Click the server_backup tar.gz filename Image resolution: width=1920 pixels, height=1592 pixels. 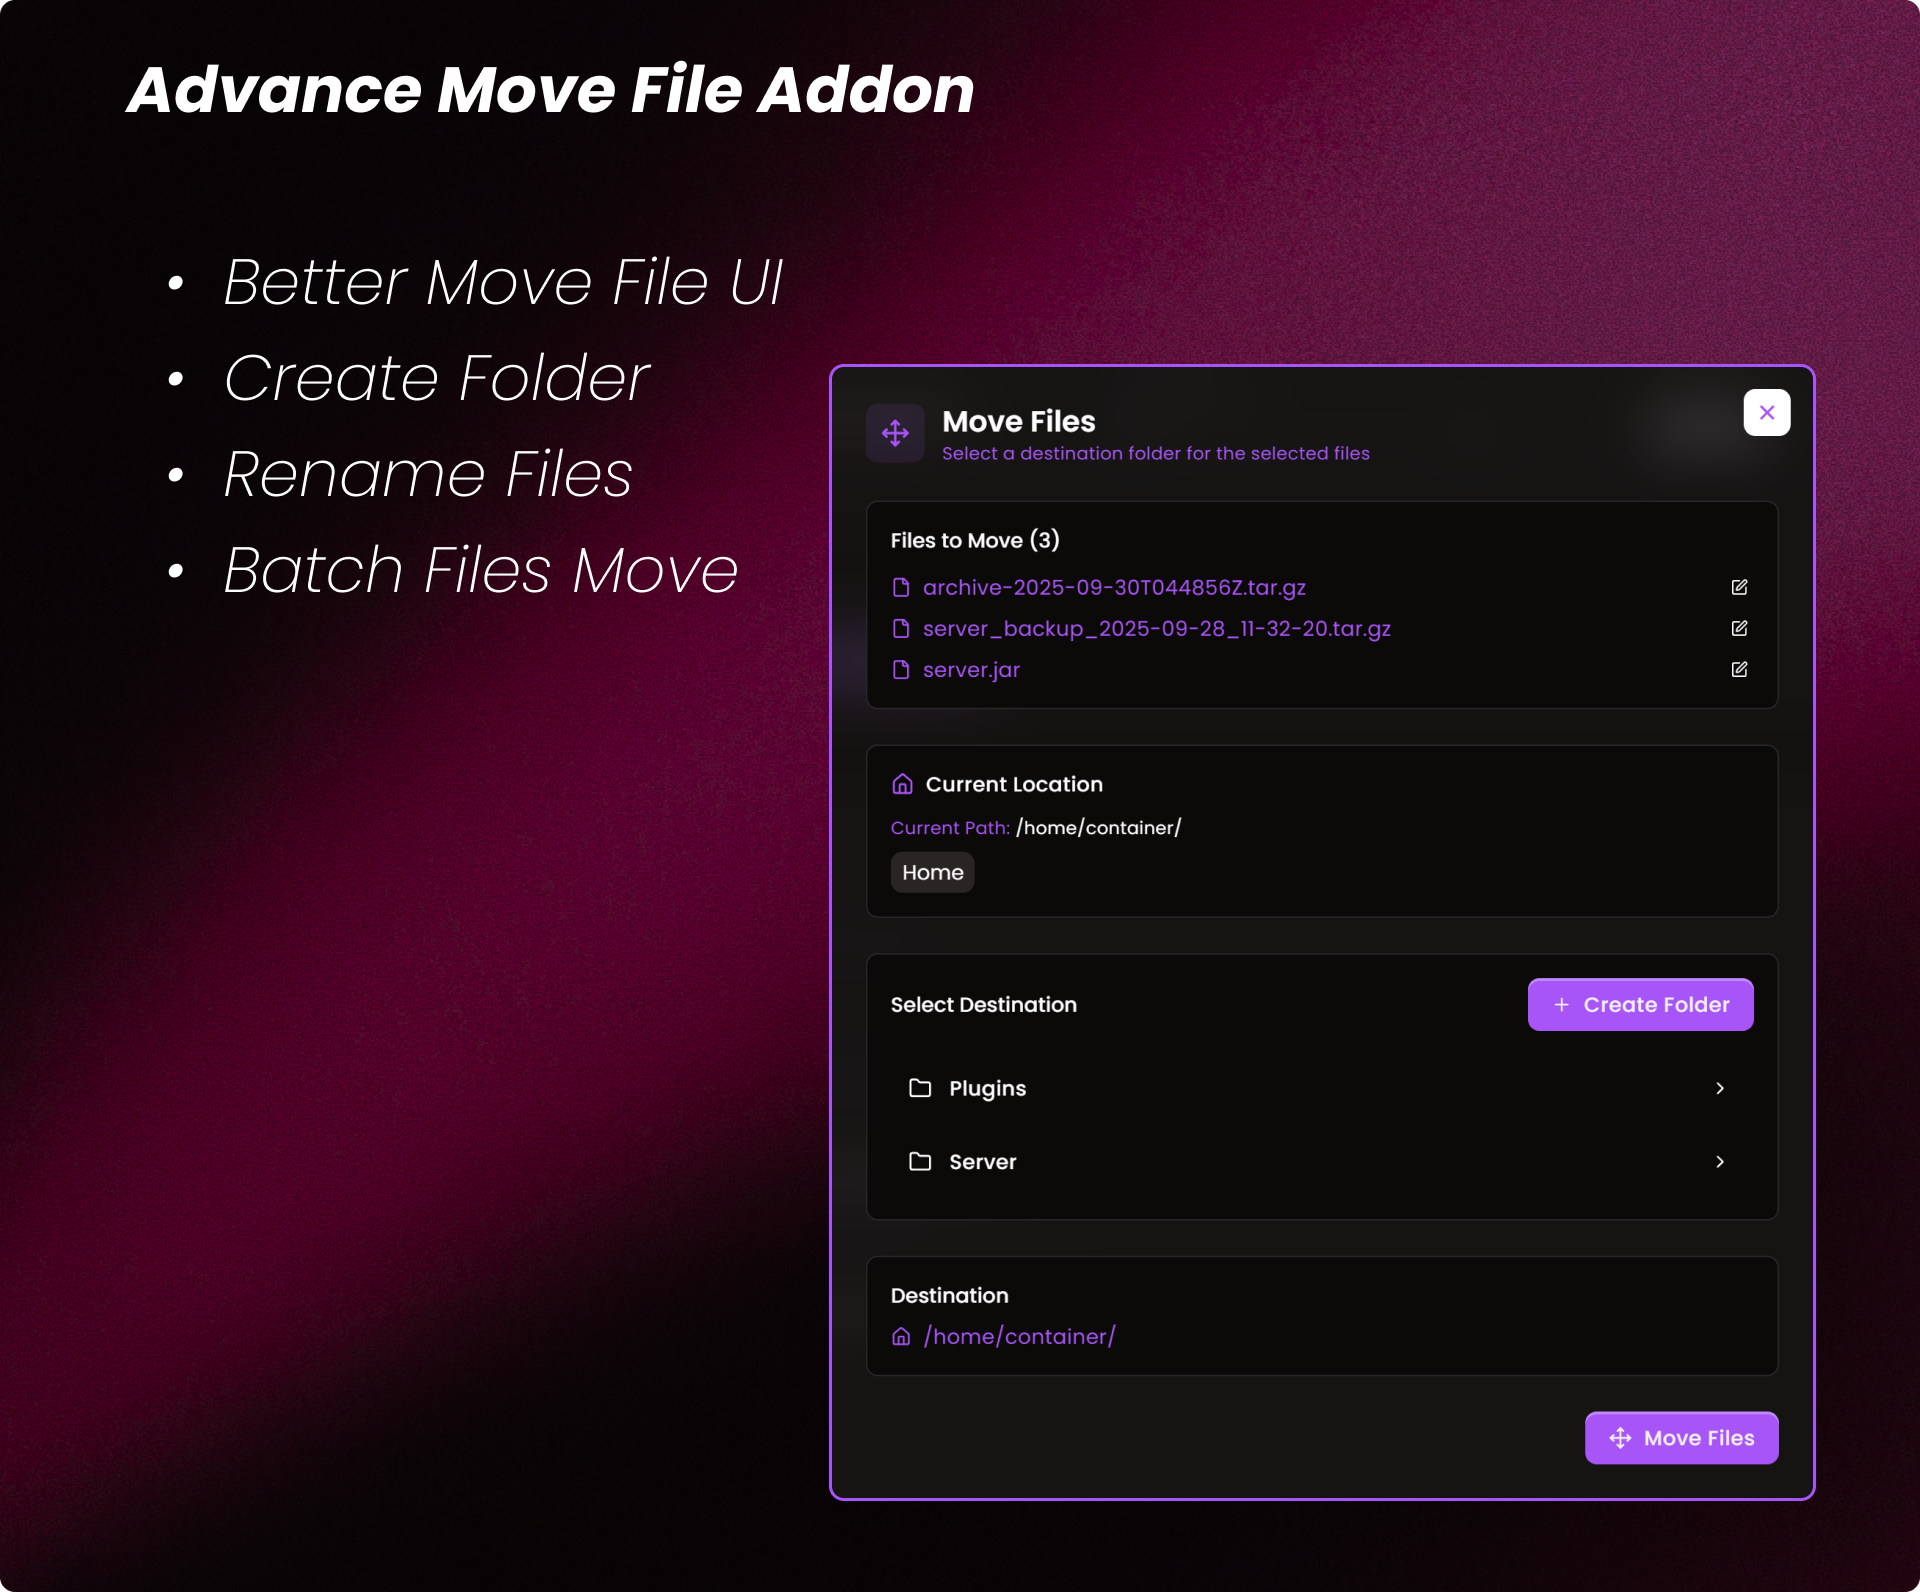[x=1156, y=629]
